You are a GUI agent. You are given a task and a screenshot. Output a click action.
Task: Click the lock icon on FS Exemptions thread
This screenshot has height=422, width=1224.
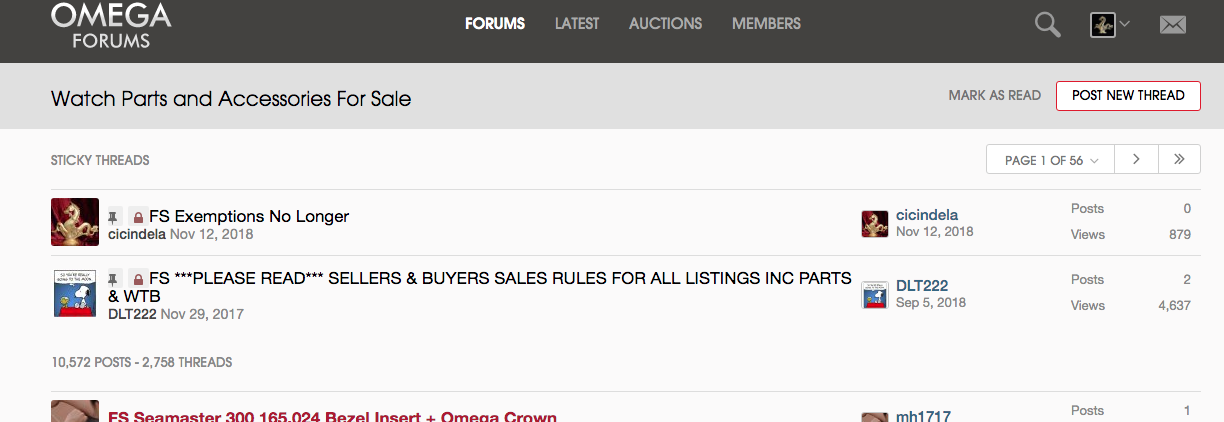click(x=138, y=217)
